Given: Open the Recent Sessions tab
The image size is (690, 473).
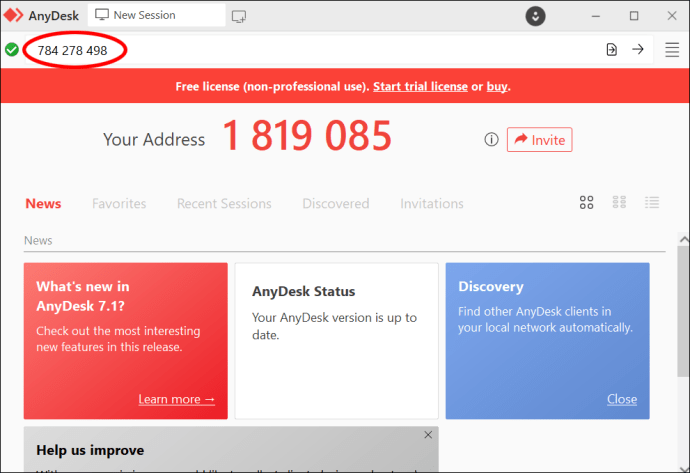Looking at the screenshot, I should tap(224, 203).
